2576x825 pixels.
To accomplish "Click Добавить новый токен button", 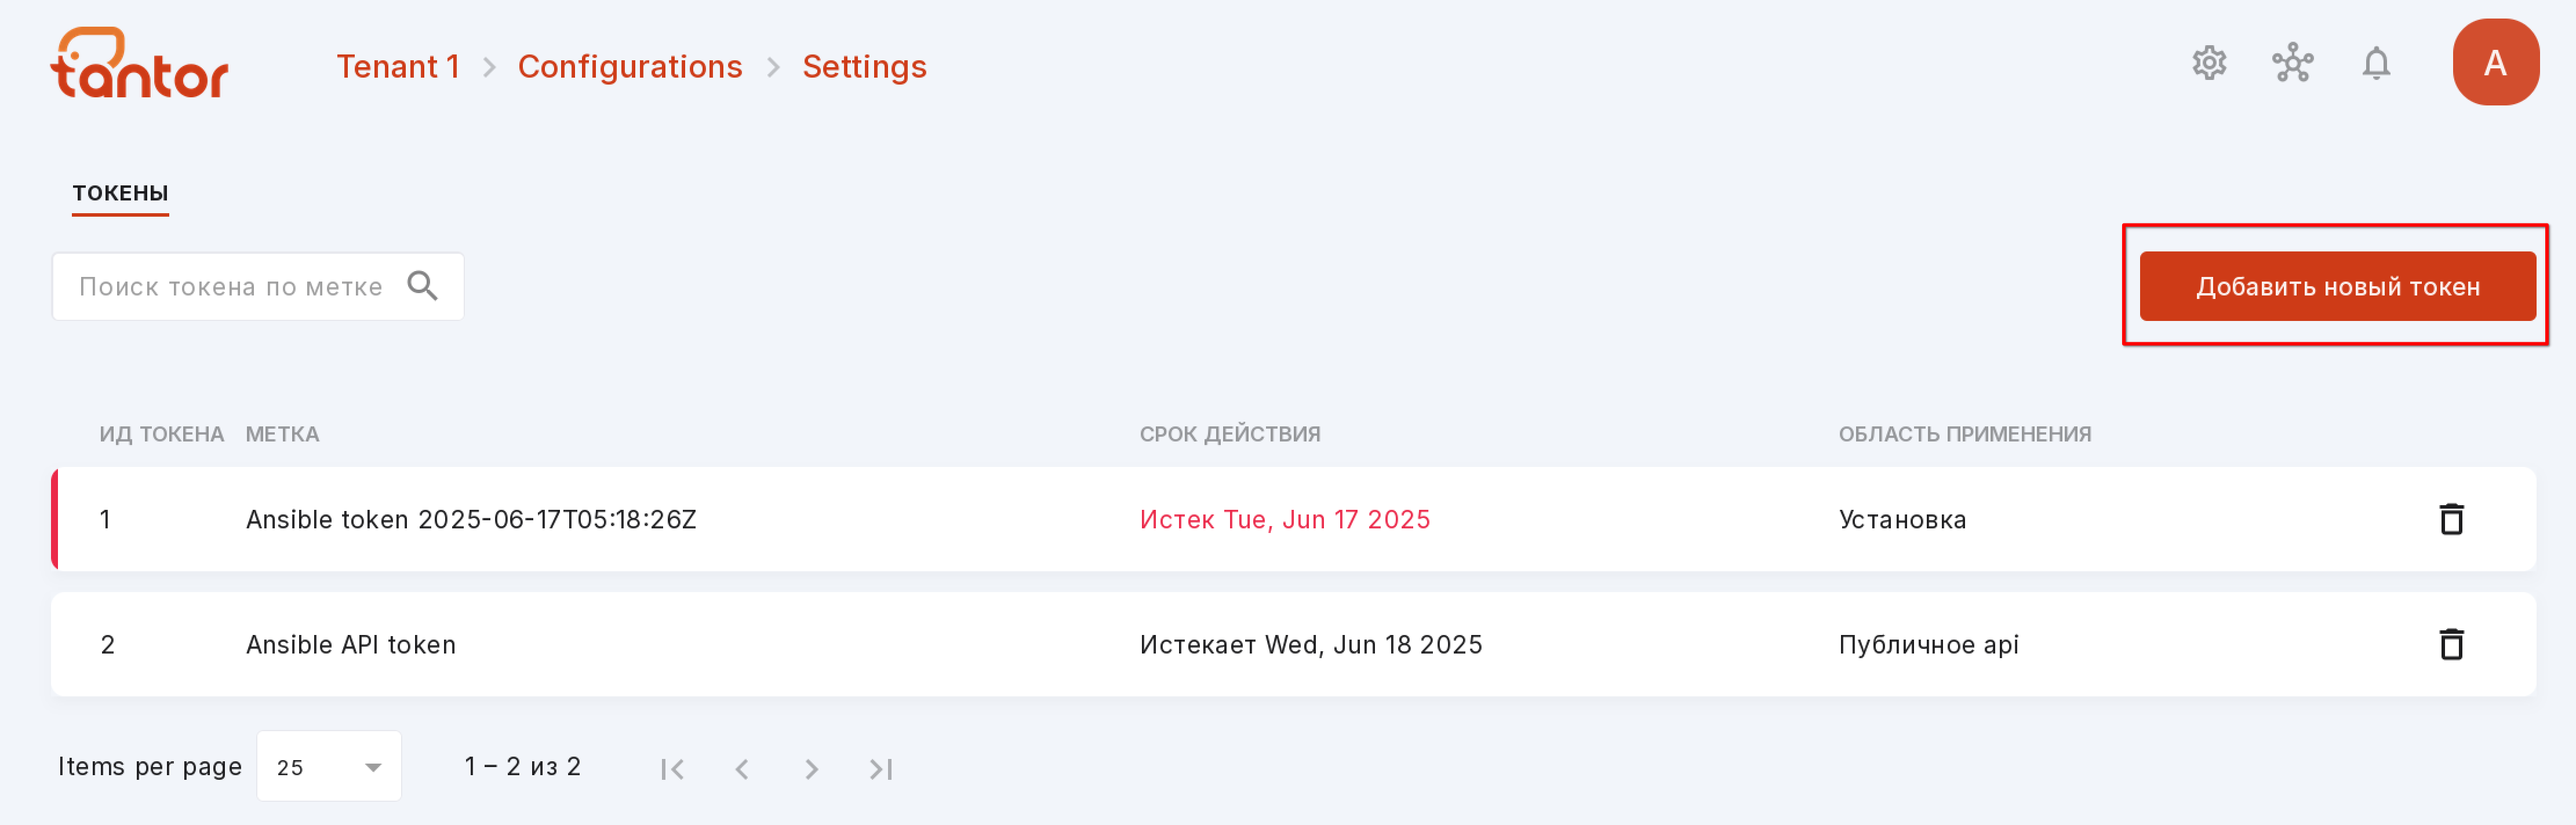I will tap(2337, 286).
